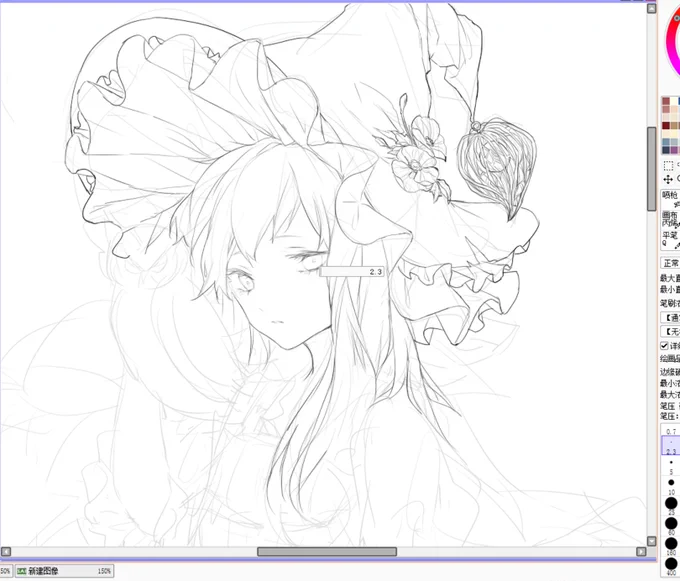
Task: Pick the 50 brush size preset
Action: click(671, 526)
